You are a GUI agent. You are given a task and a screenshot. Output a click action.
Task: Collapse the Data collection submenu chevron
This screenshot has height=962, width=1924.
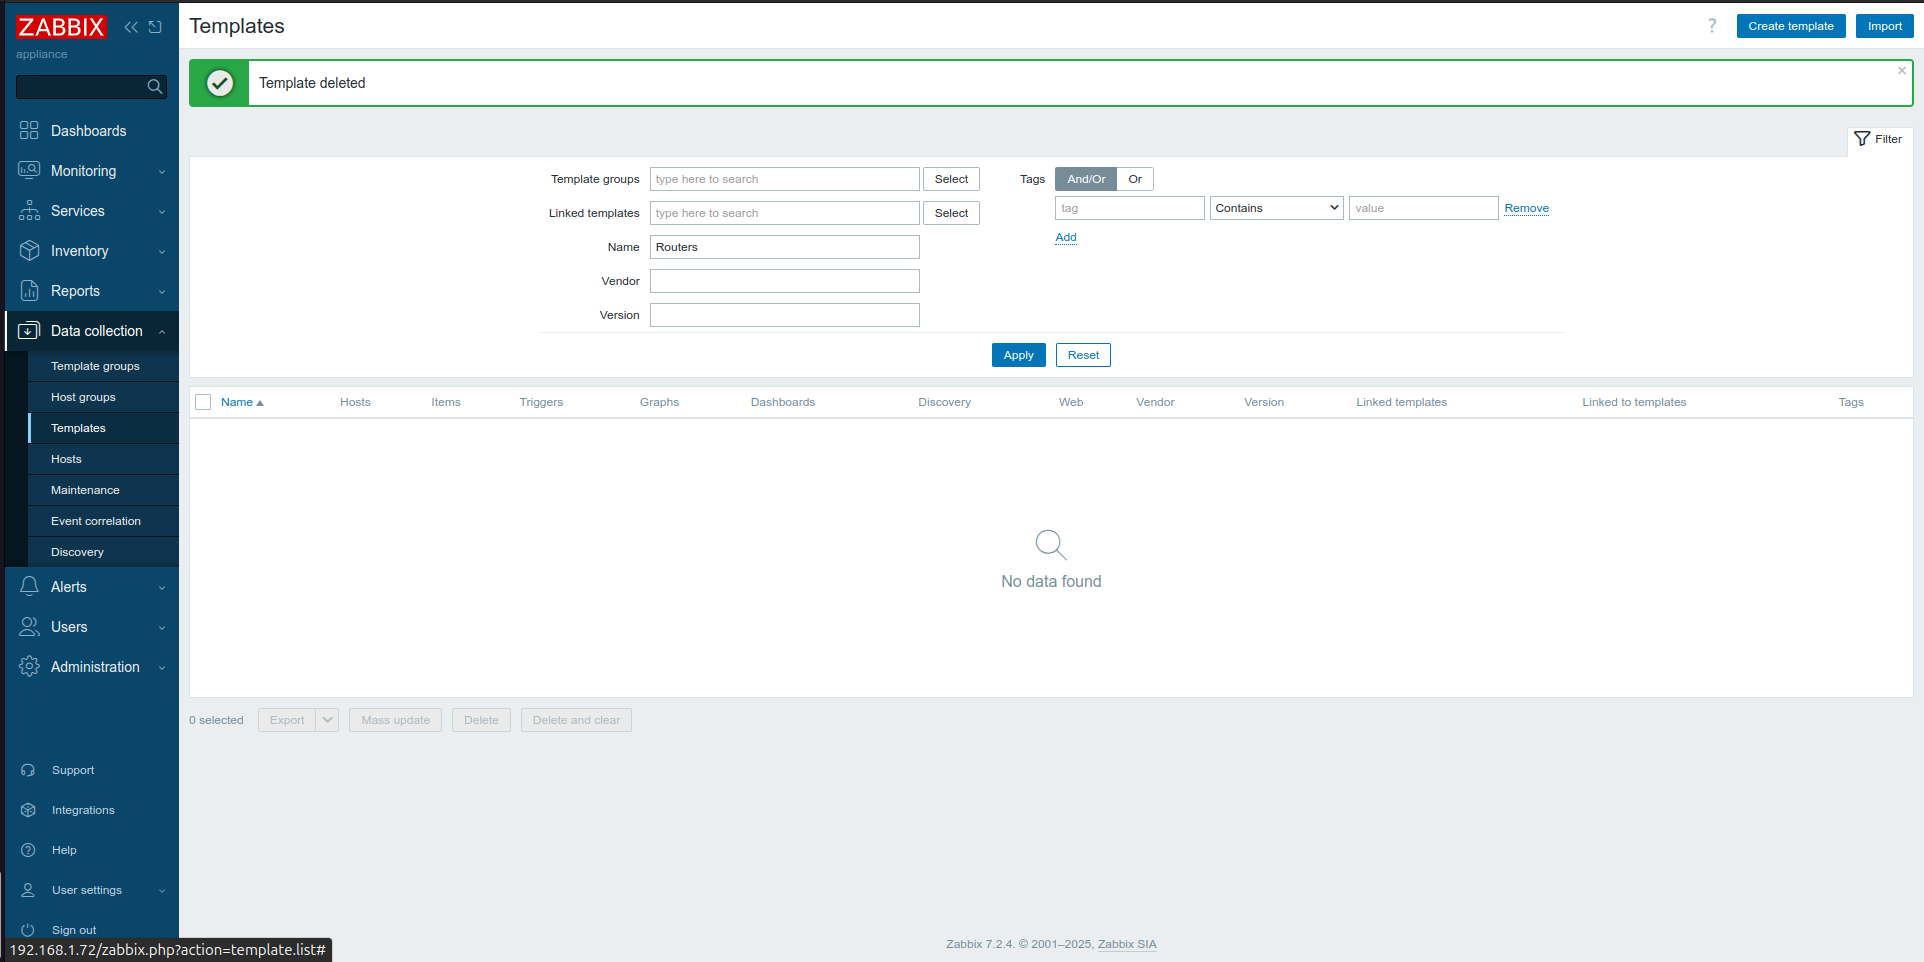pos(162,330)
